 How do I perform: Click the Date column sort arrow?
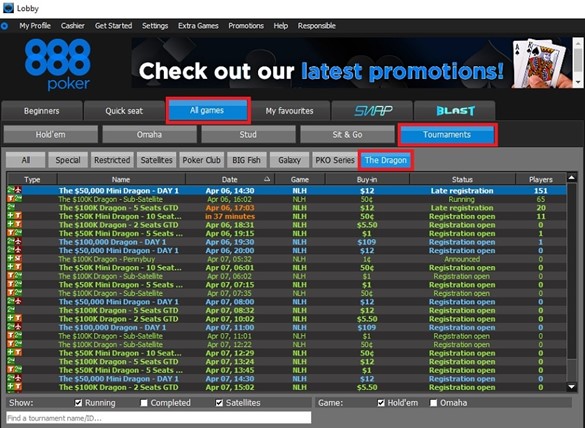tap(267, 179)
